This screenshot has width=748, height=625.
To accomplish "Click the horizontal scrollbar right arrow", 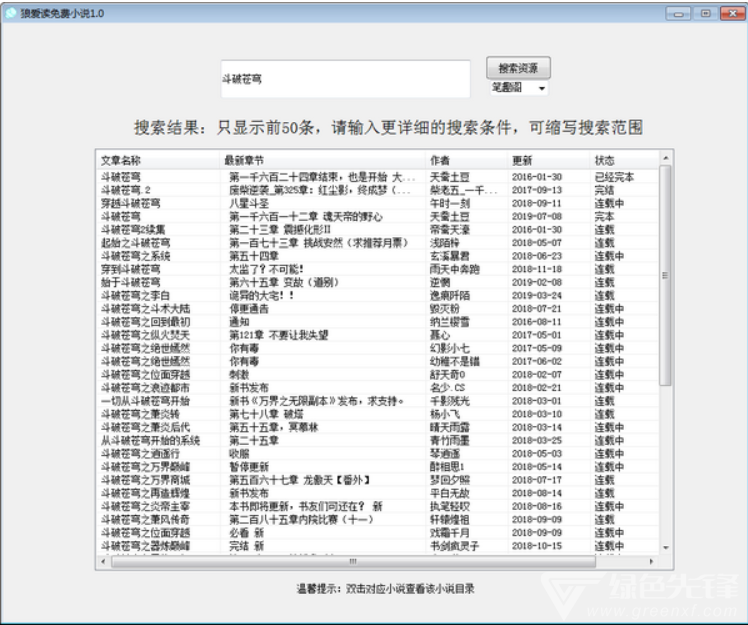I will (x=652, y=562).
